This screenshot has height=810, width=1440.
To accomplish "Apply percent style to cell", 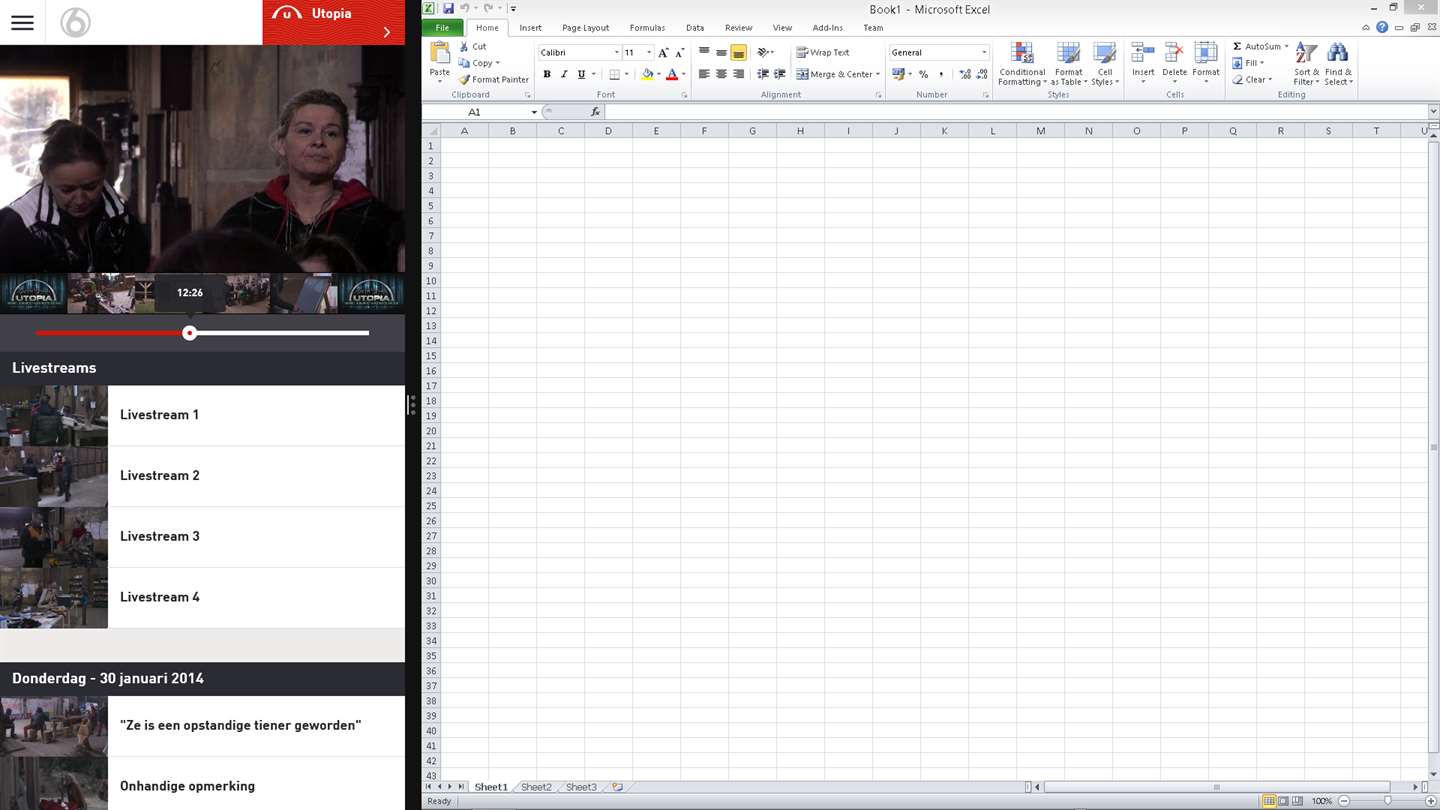I will [x=923, y=74].
